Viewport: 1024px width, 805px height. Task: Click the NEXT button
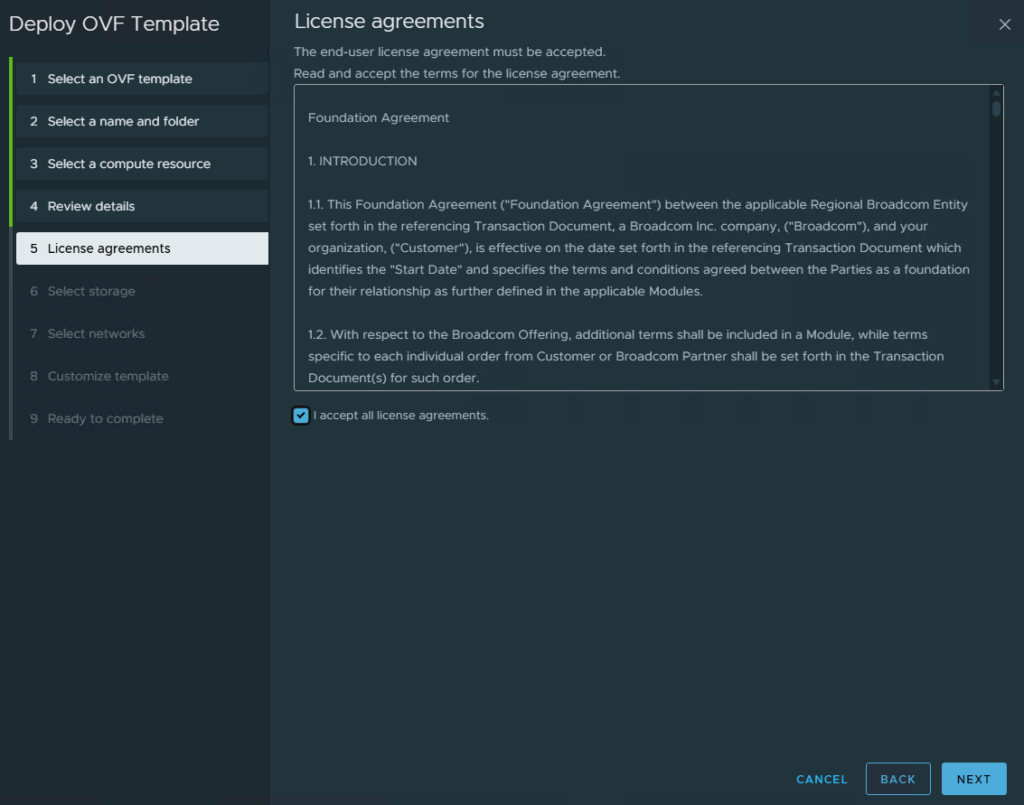coord(973,778)
